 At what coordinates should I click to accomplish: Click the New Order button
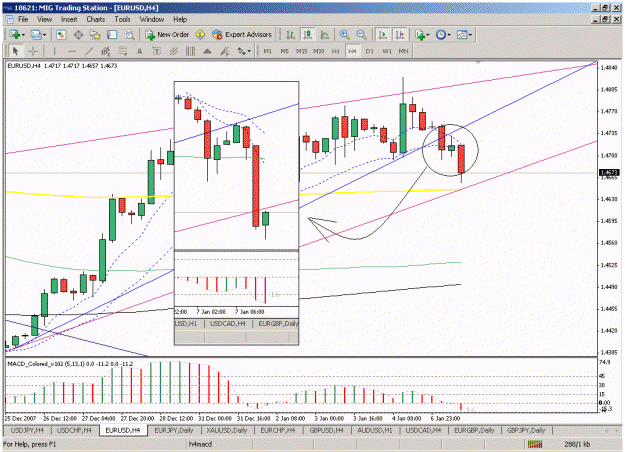point(167,35)
